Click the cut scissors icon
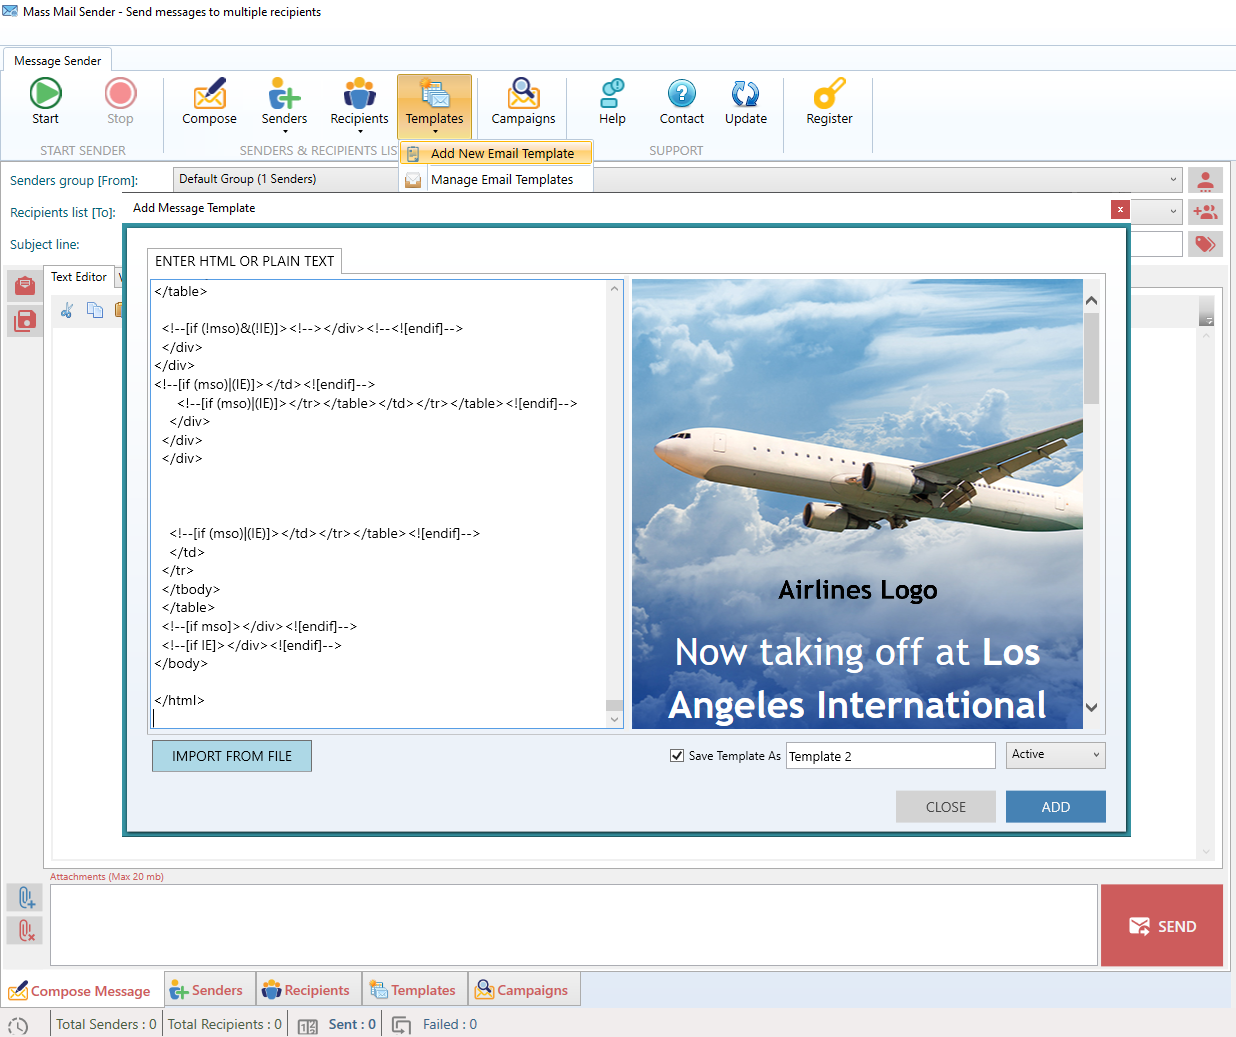The width and height of the screenshot is (1236, 1037). [x=67, y=310]
